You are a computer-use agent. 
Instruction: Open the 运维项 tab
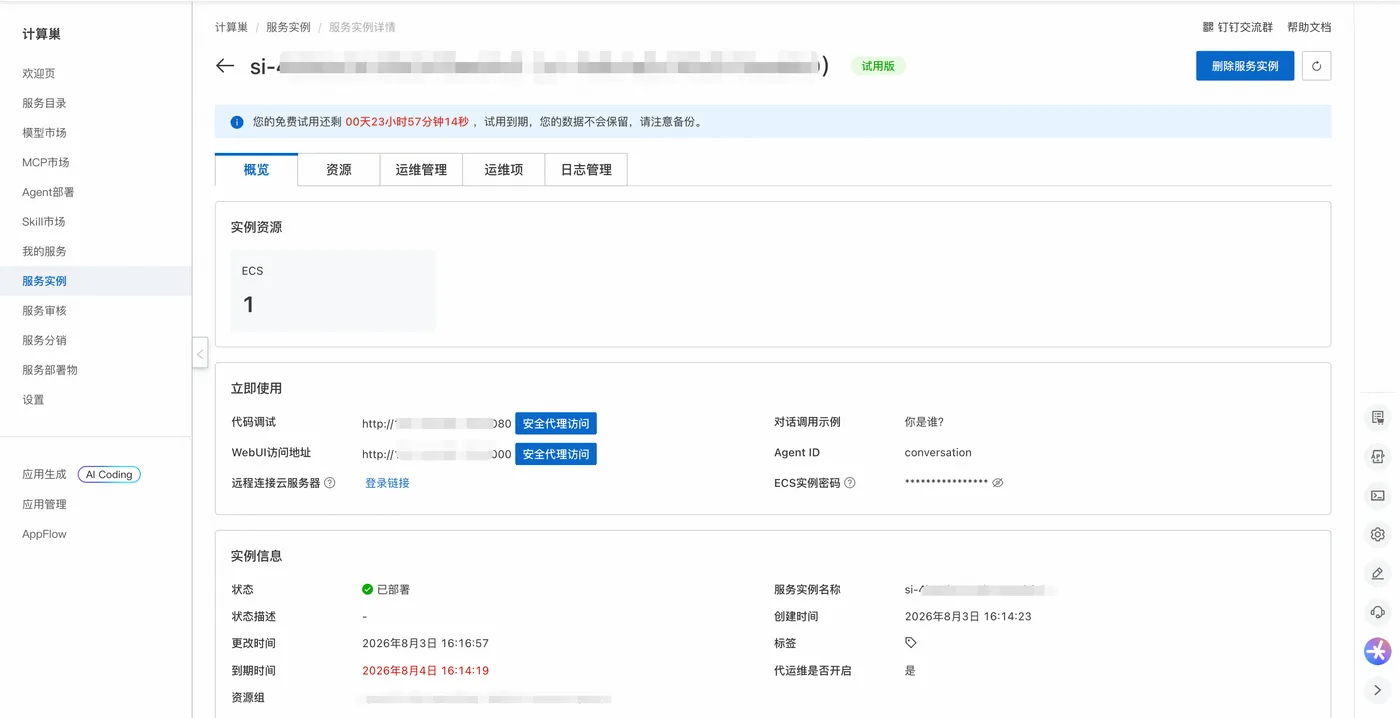coord(504,170)
